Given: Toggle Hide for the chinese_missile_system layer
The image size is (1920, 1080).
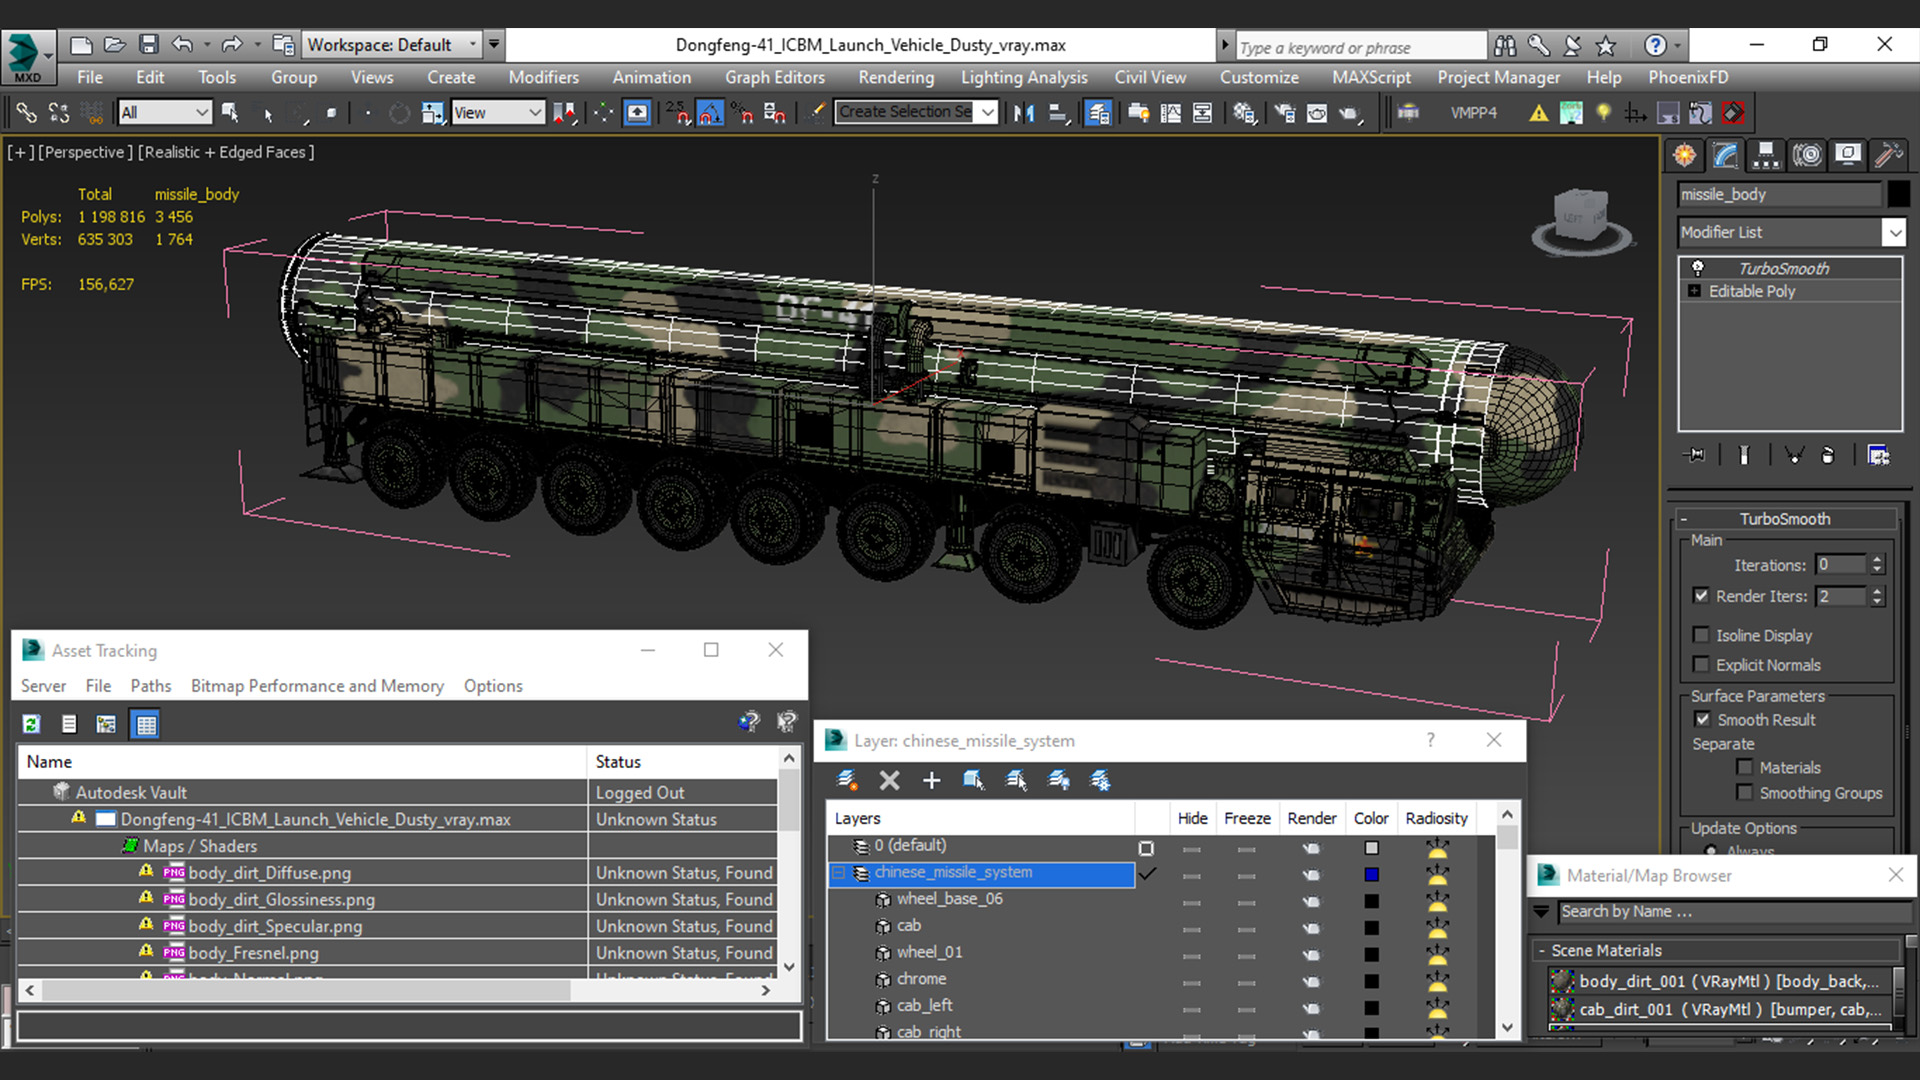Looking at the screenshot, I should pos(1191,875).
